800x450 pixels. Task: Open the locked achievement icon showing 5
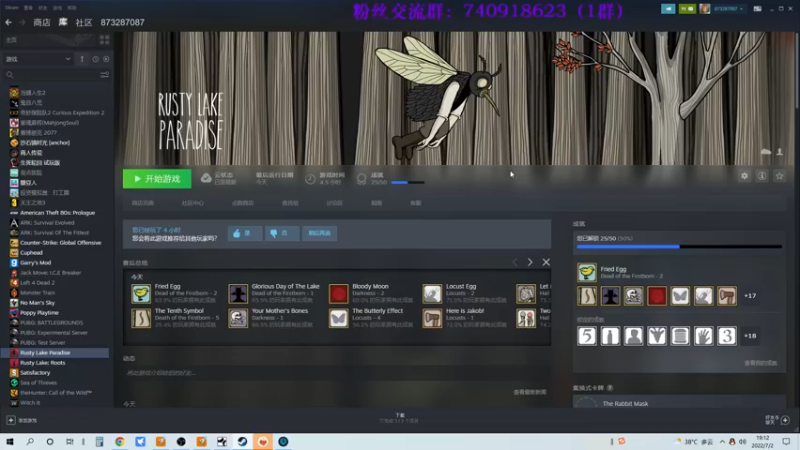click(x=587, y=336)
